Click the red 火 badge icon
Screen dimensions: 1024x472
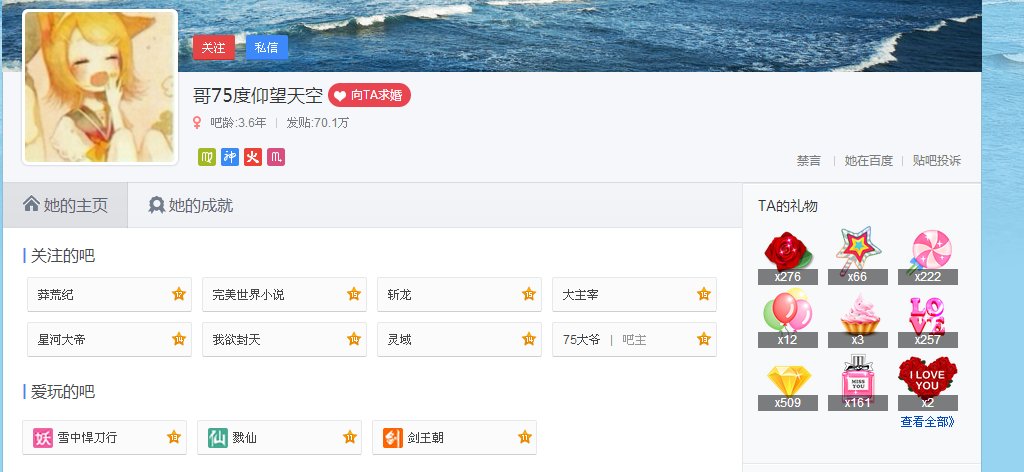pos(253,157)
